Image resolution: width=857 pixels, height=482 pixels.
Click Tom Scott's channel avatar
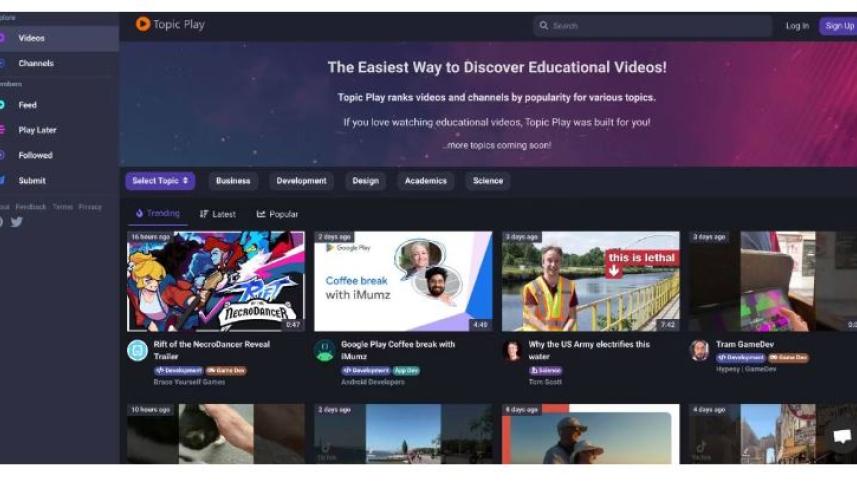(512, 350)
